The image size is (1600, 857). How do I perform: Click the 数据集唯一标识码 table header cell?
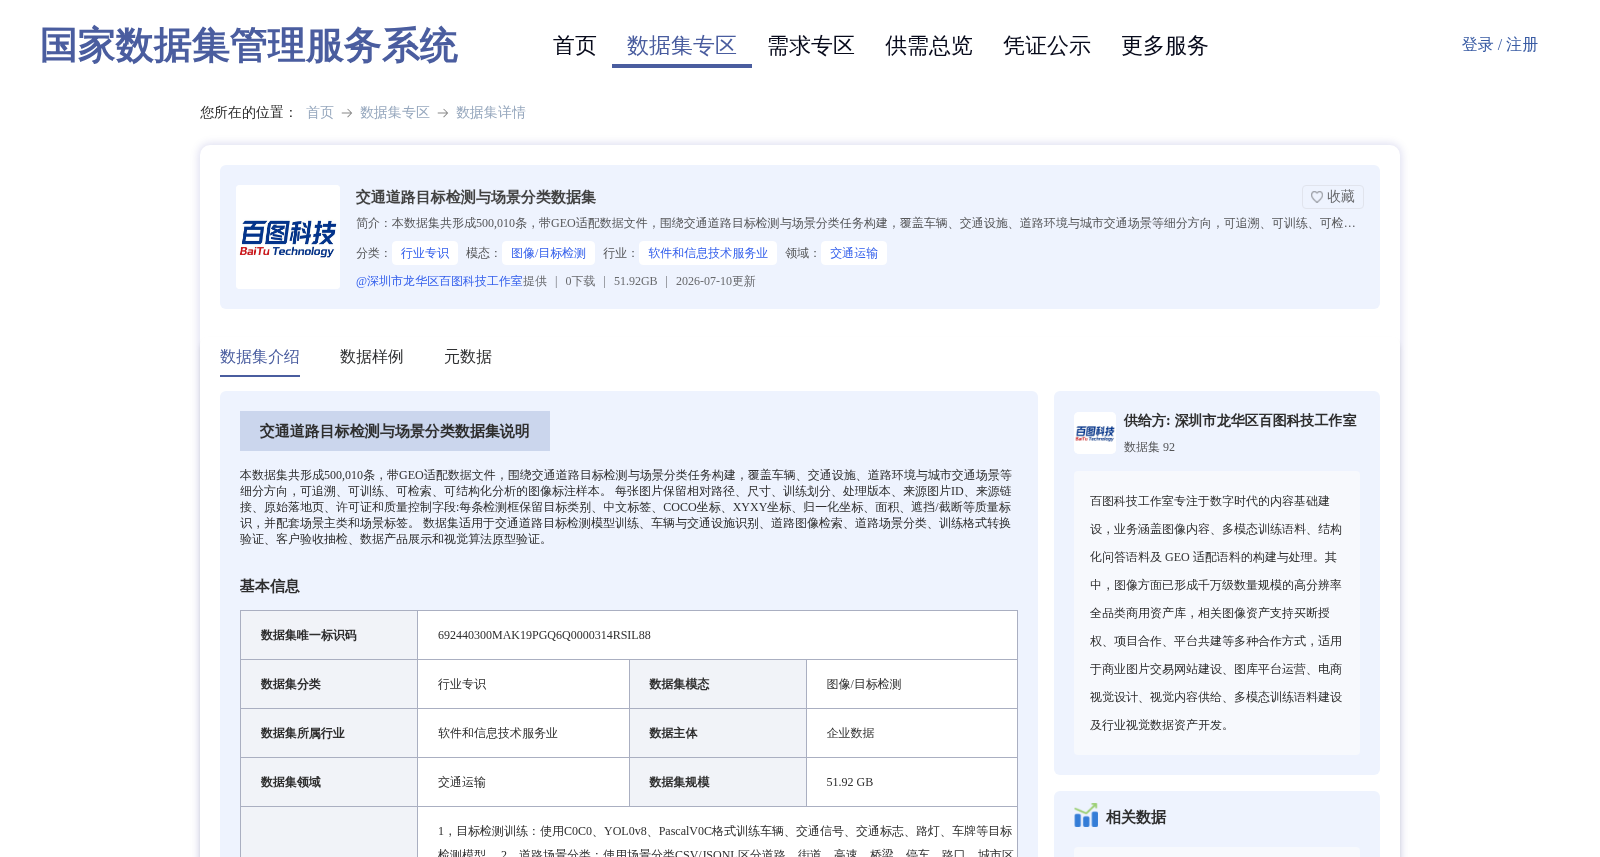pos(329,635)
